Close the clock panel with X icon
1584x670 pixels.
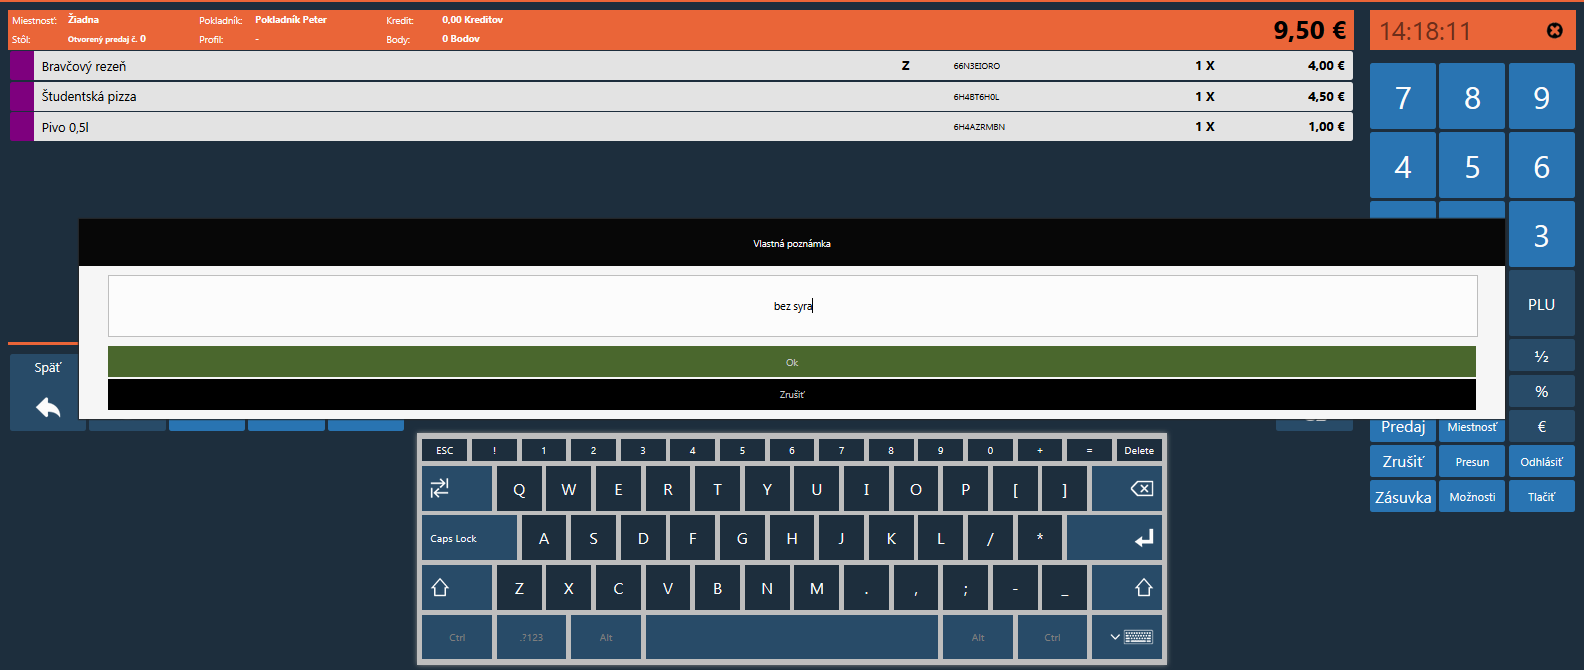[x=1554, y=31]
